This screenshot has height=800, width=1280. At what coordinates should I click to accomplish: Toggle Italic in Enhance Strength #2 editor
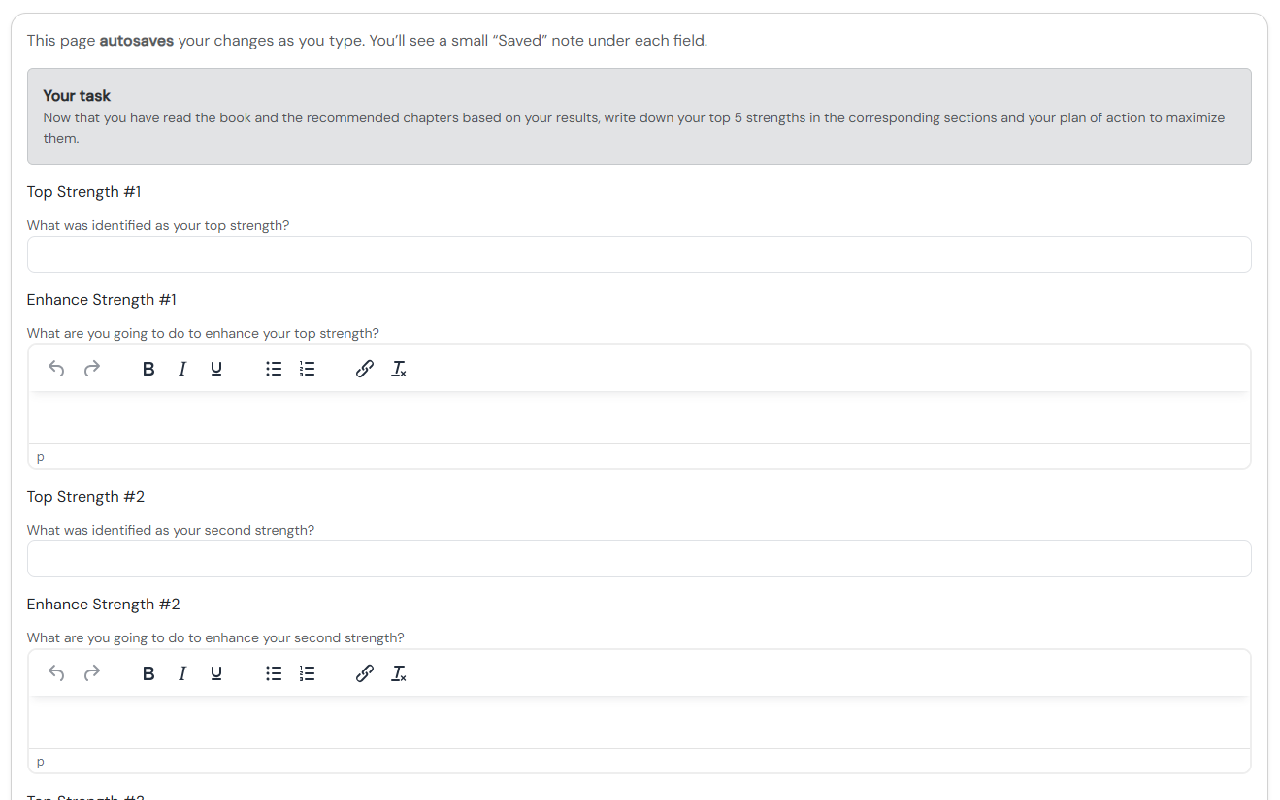point(182,674)
